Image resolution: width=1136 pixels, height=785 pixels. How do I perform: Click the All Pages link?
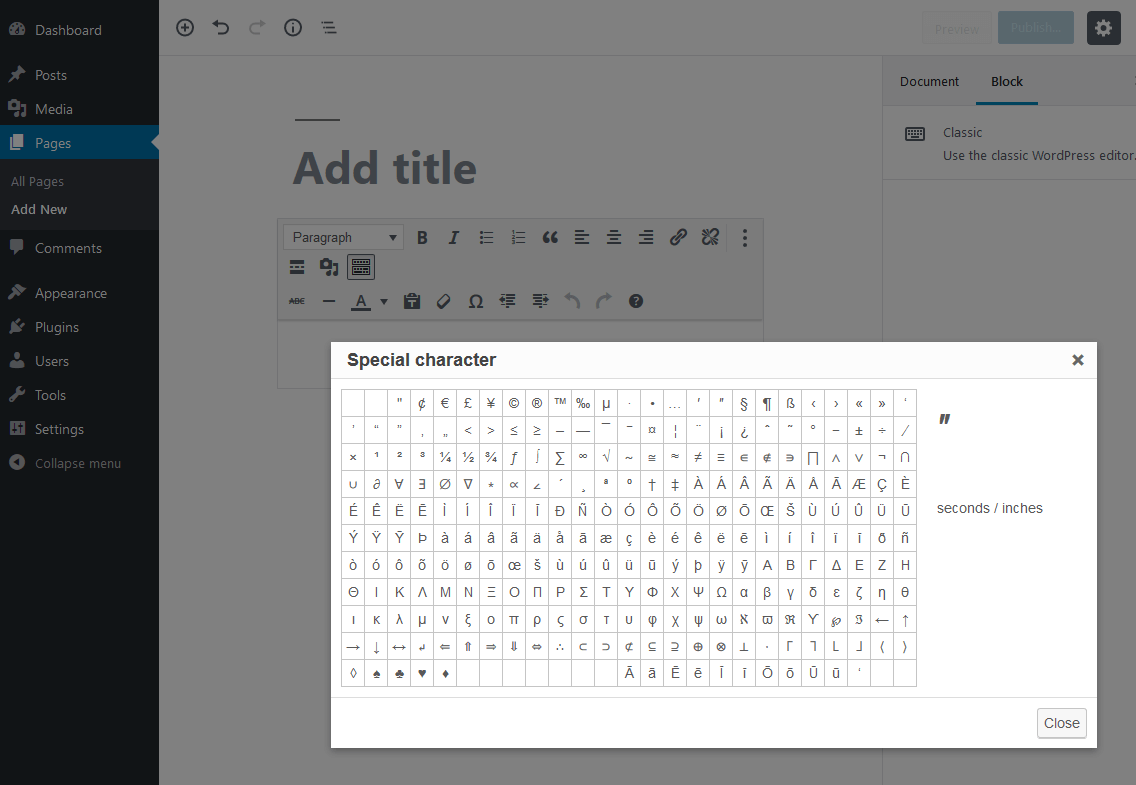38,182
